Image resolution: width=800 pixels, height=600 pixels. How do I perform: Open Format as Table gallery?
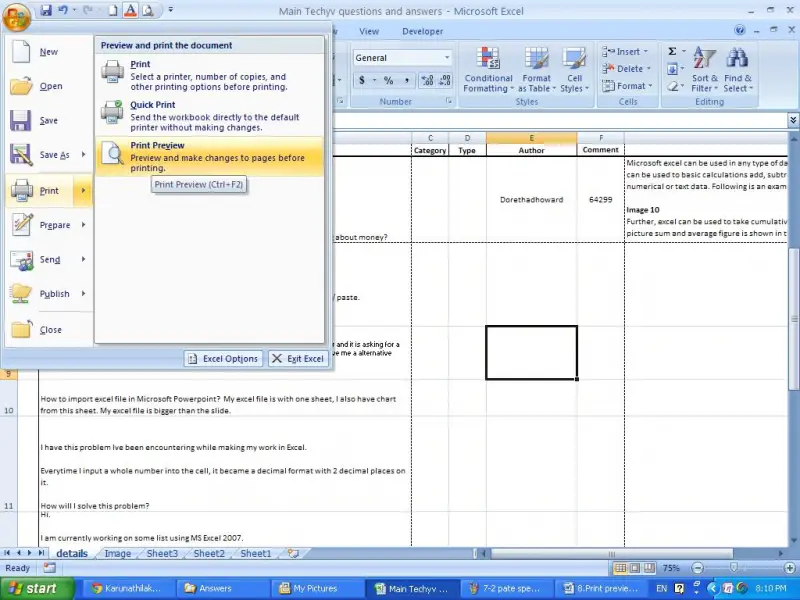[537, 70]
